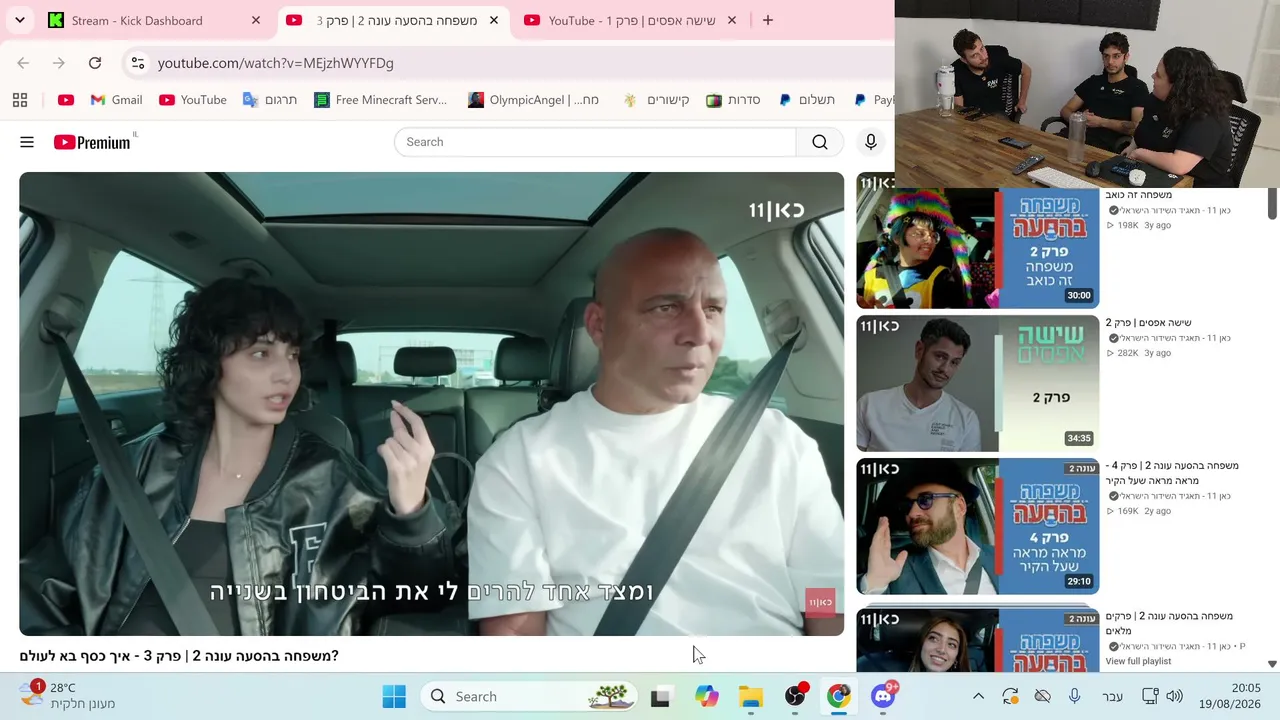Click the page scrollbar thumb
This screenshot has width=1280, height=720.
[1272, 203]
